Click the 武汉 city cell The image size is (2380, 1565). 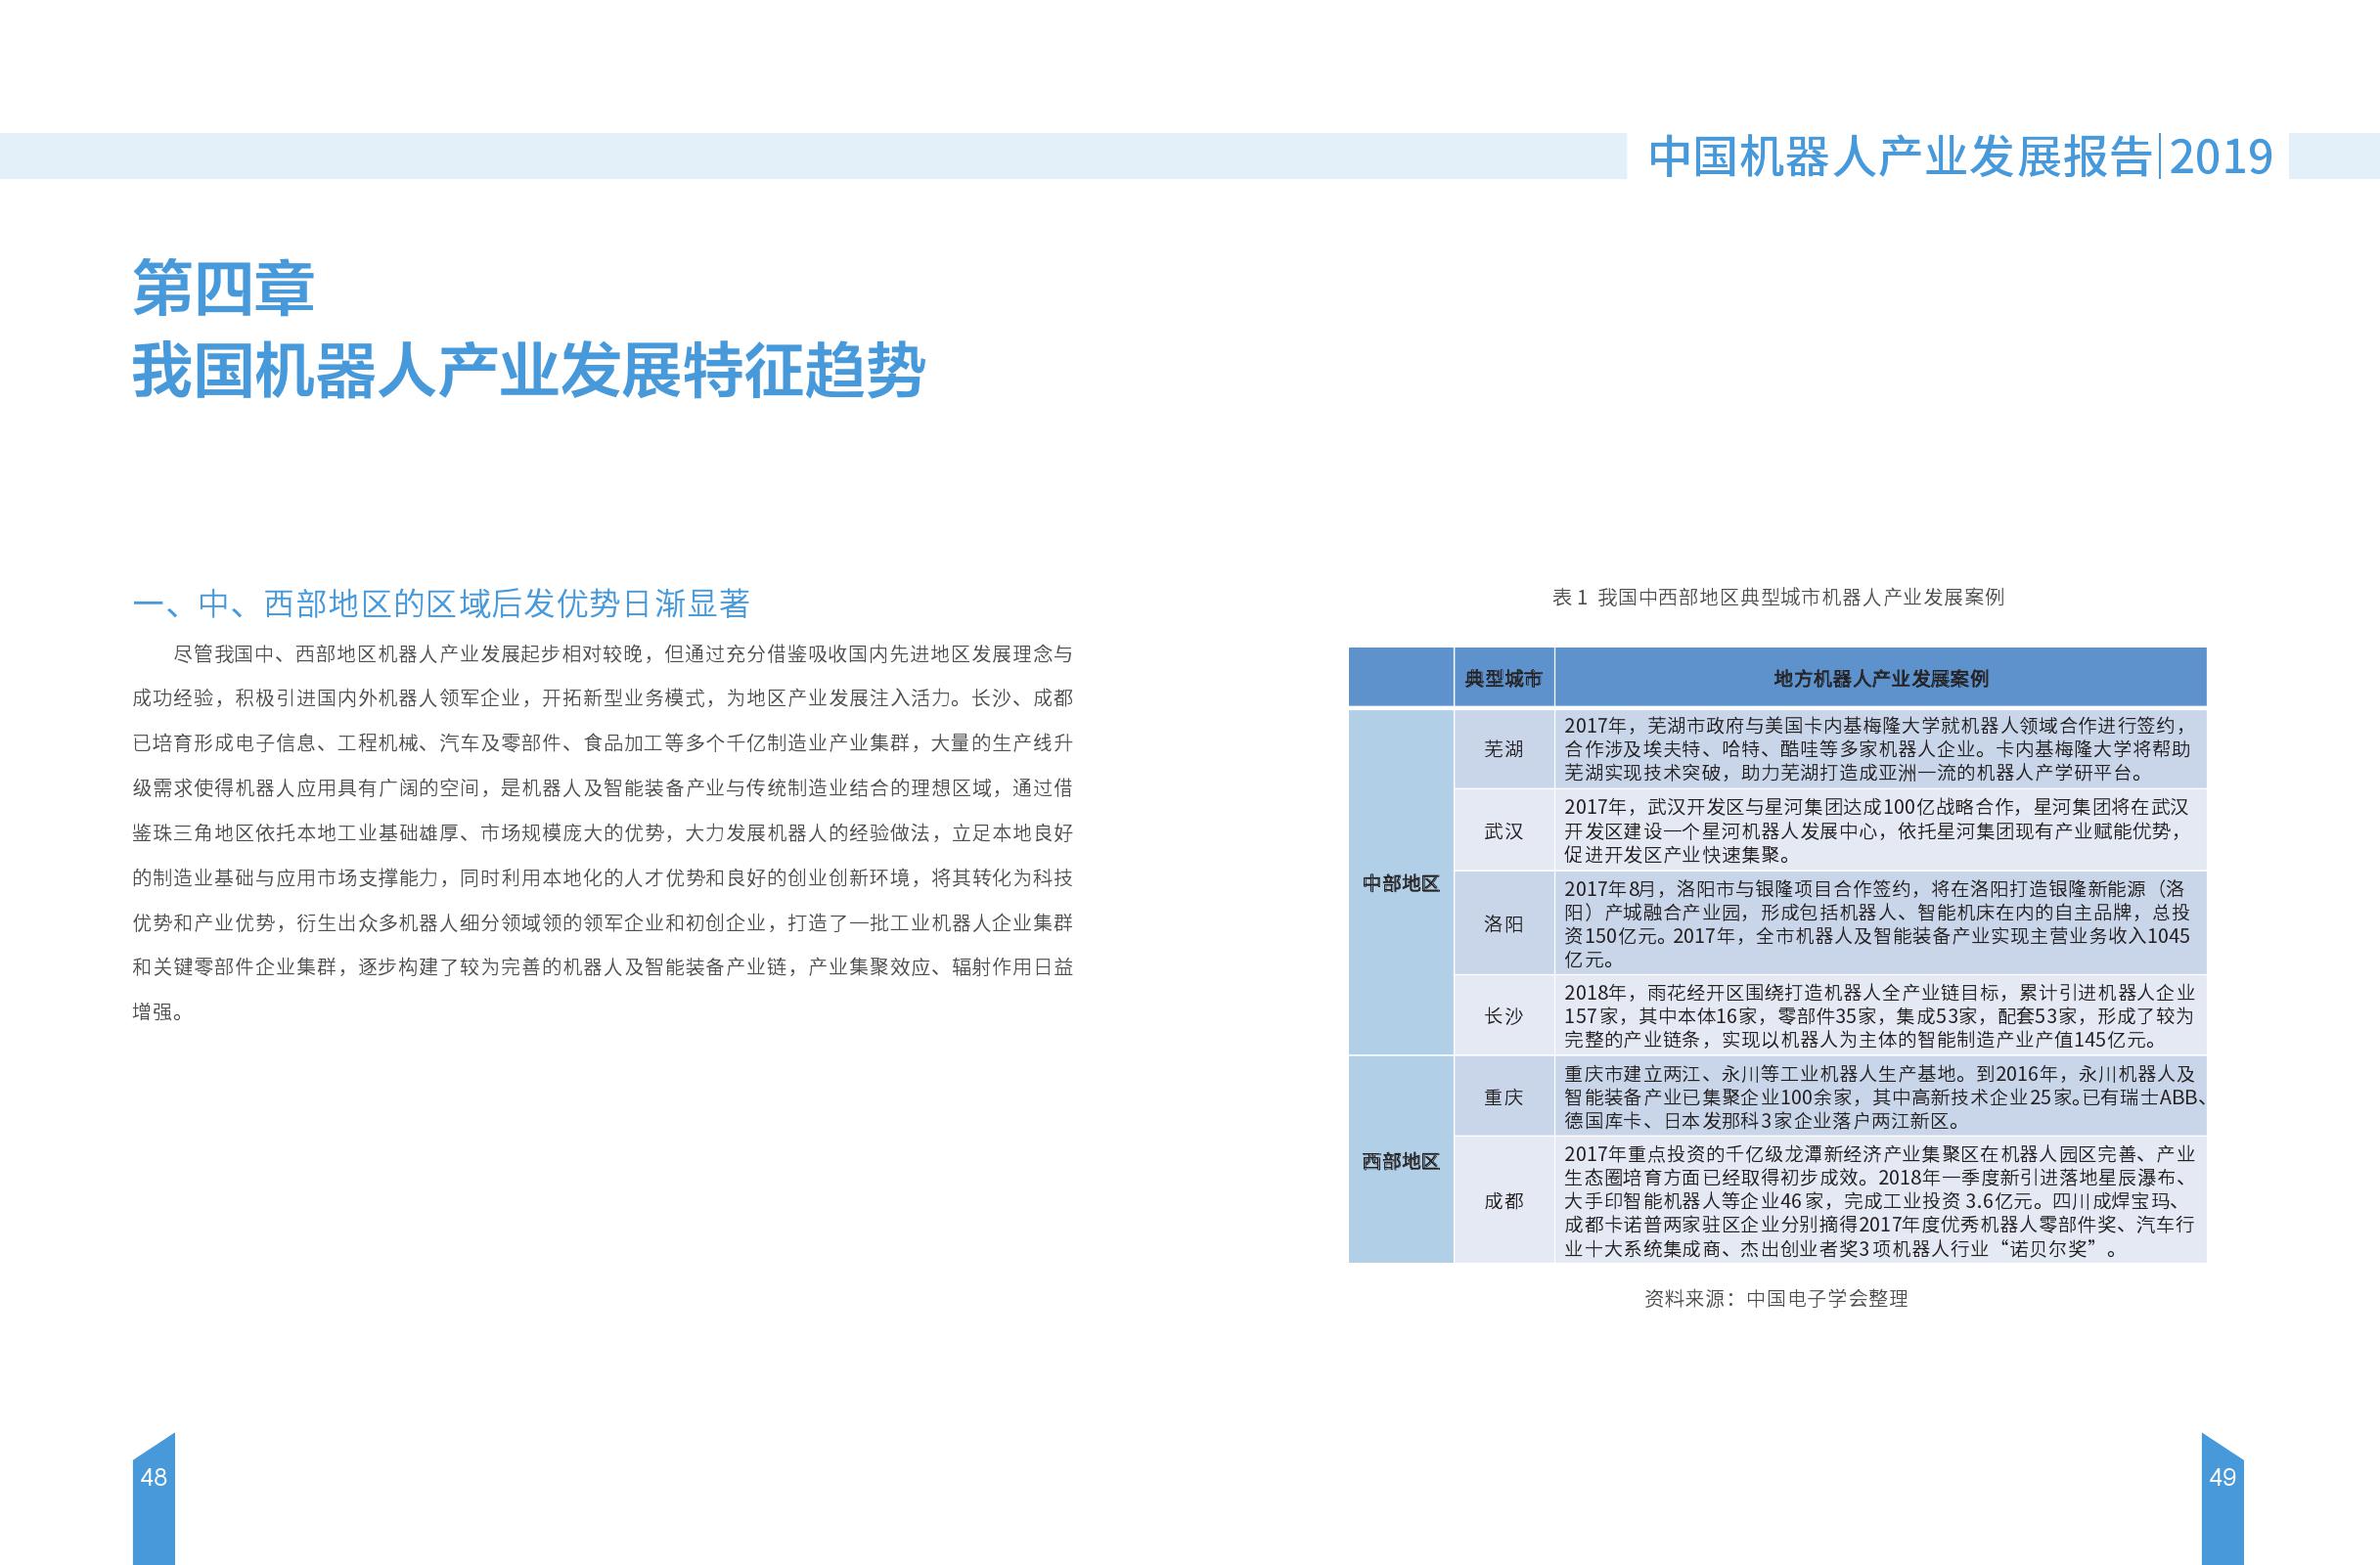pos(1503,831)
